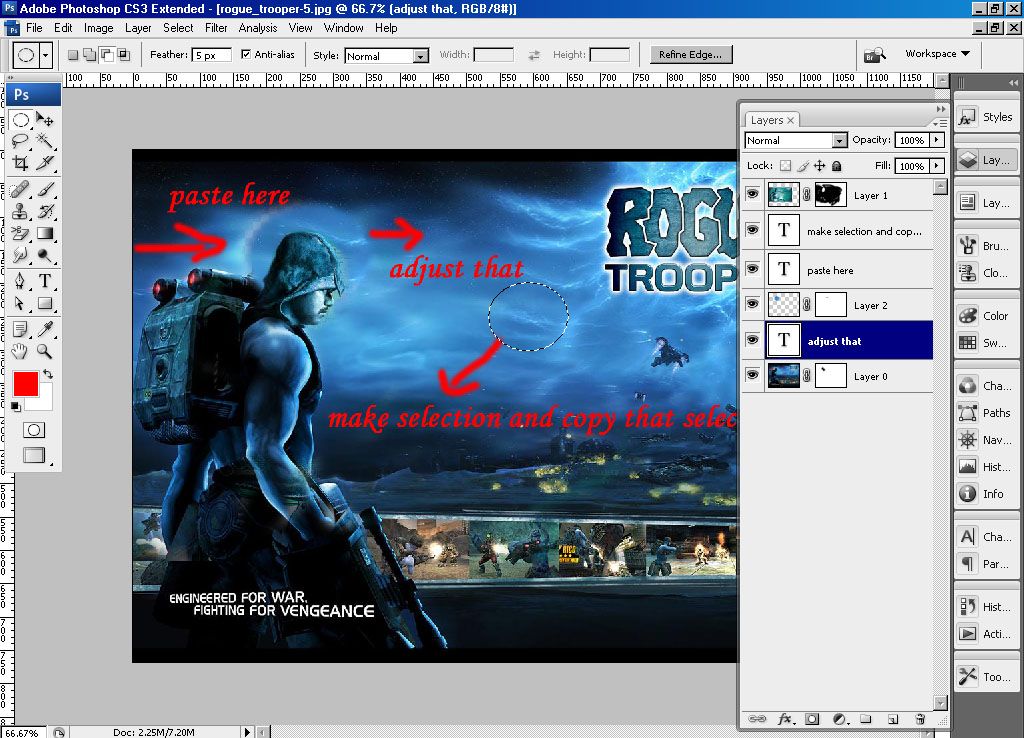Viewport: 1024px width, 738px height.
Task: Select the Healing Brush tool
Action: point(20,189)
